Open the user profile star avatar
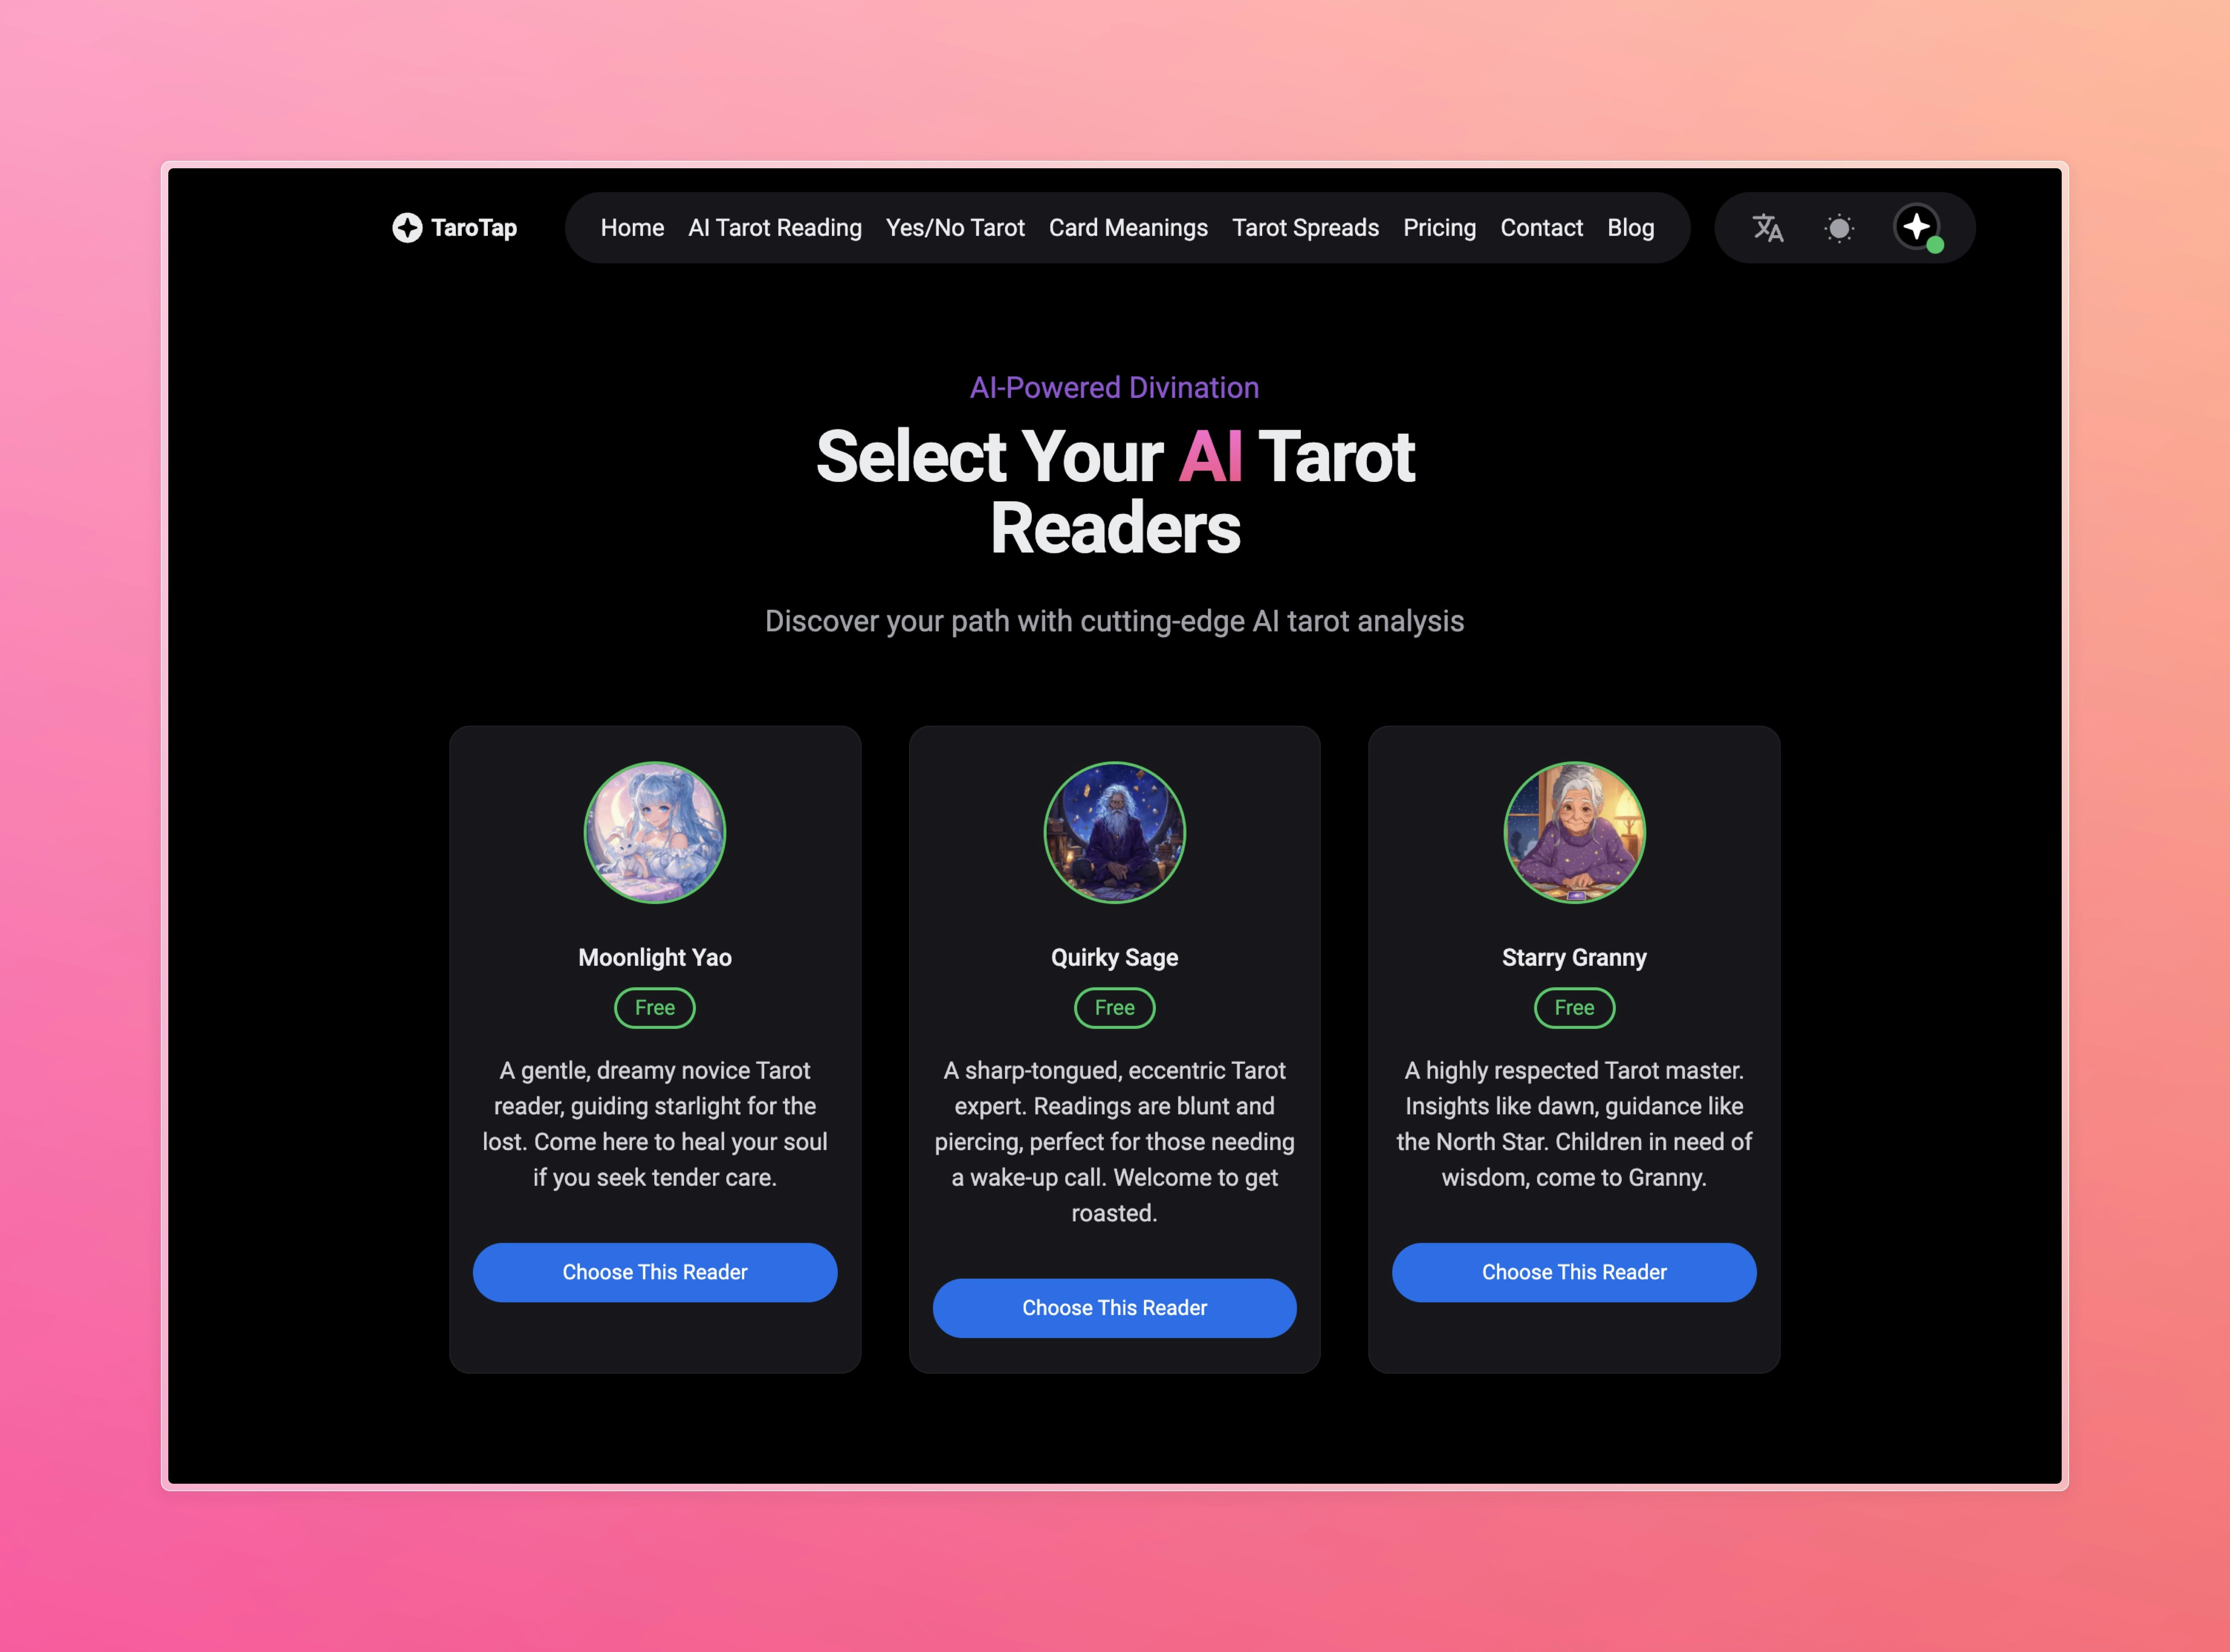Image resolution: width=2230 pixels, height=1652 pixels. click(1917, 227)
